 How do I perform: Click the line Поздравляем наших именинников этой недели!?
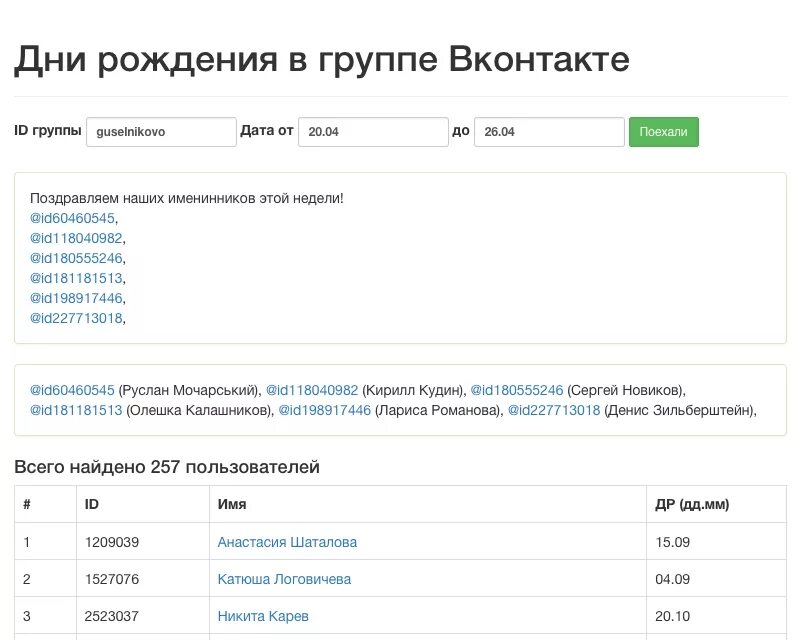click(x=187, y=199)
